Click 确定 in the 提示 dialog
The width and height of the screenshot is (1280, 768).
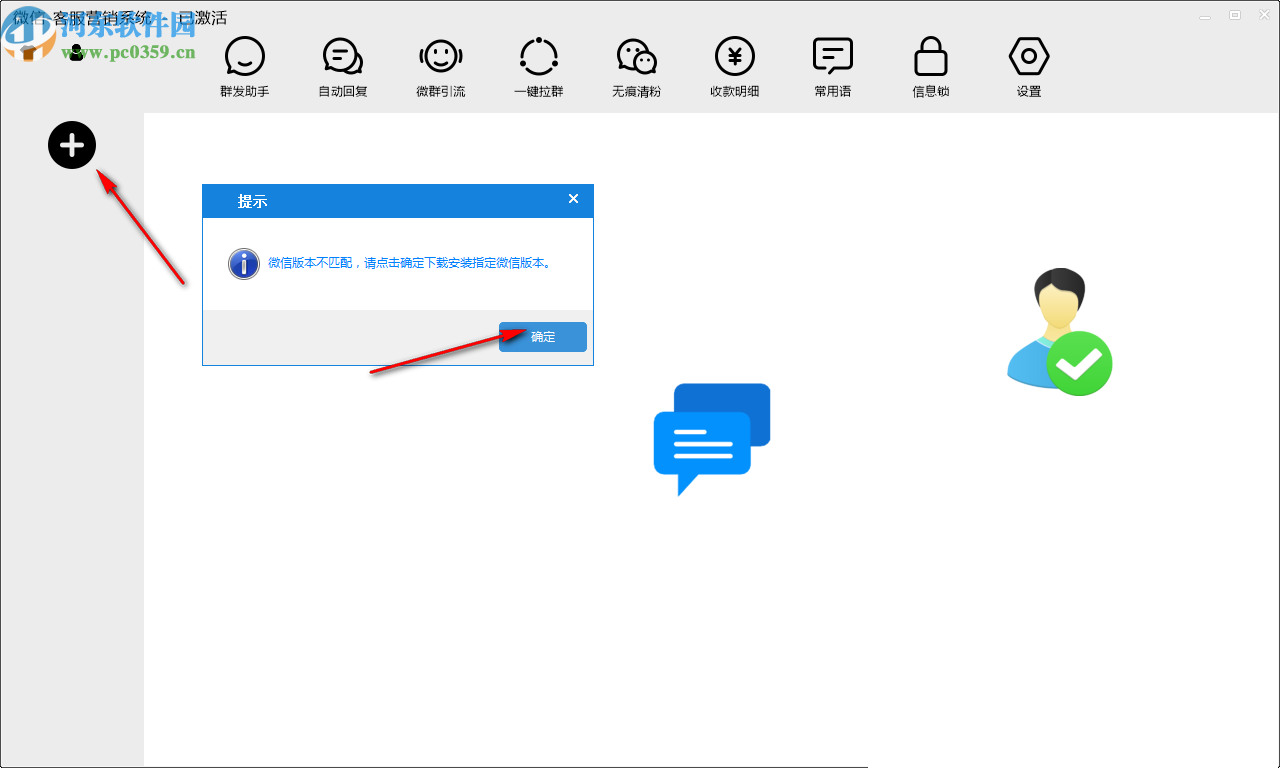[543, 337]
